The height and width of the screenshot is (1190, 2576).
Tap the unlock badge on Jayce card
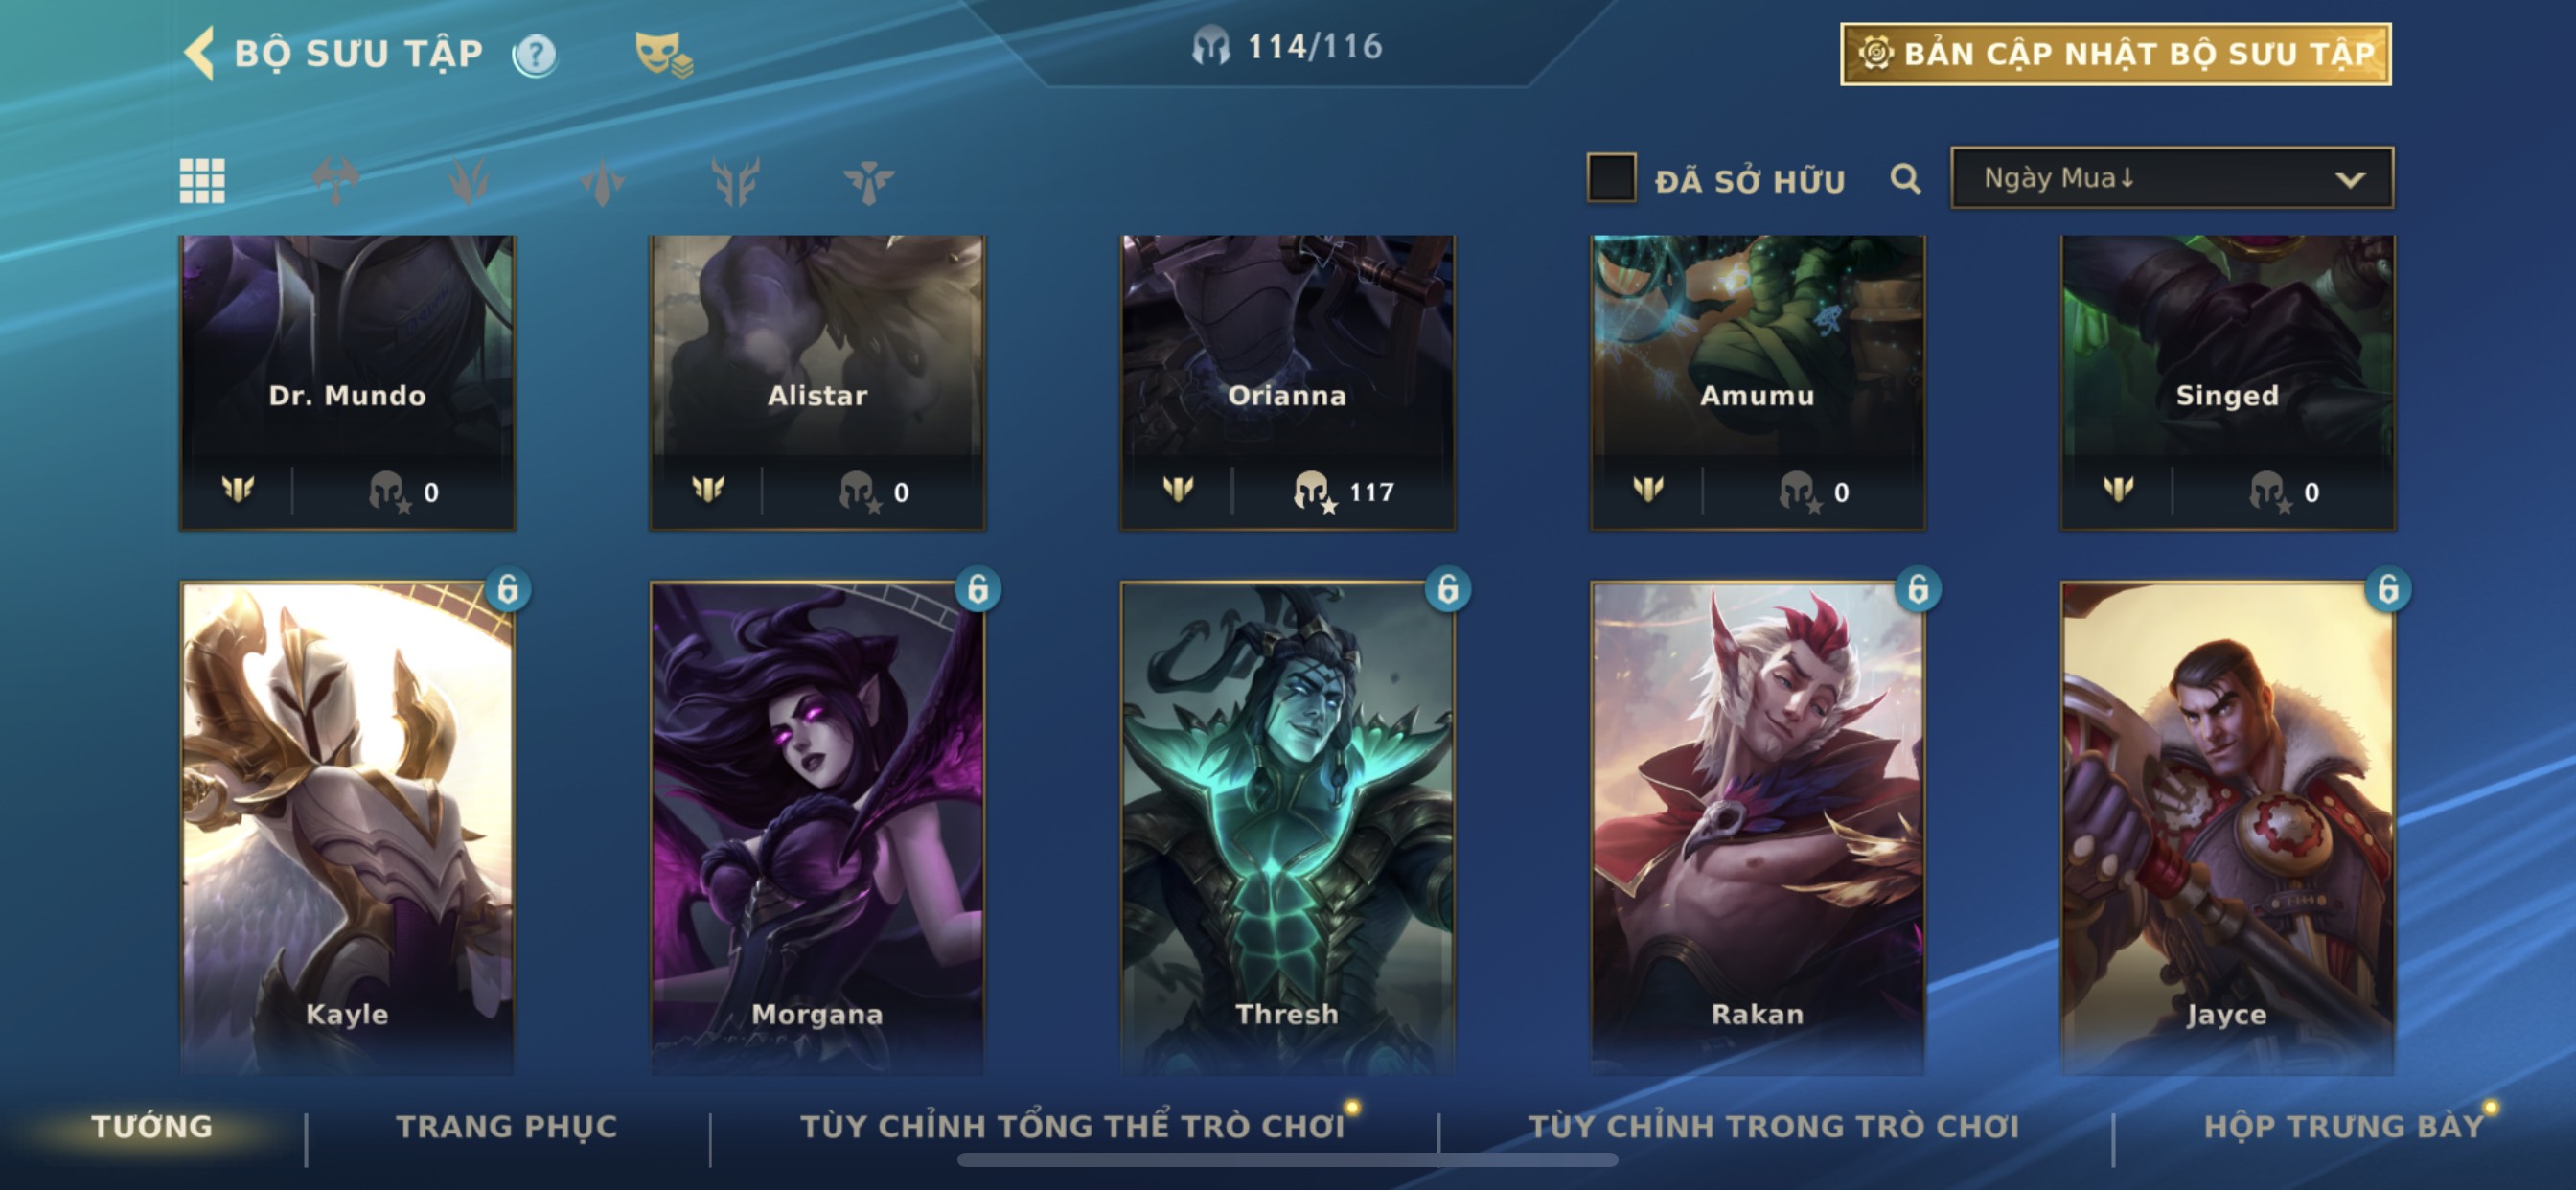tap(2388, 590)
